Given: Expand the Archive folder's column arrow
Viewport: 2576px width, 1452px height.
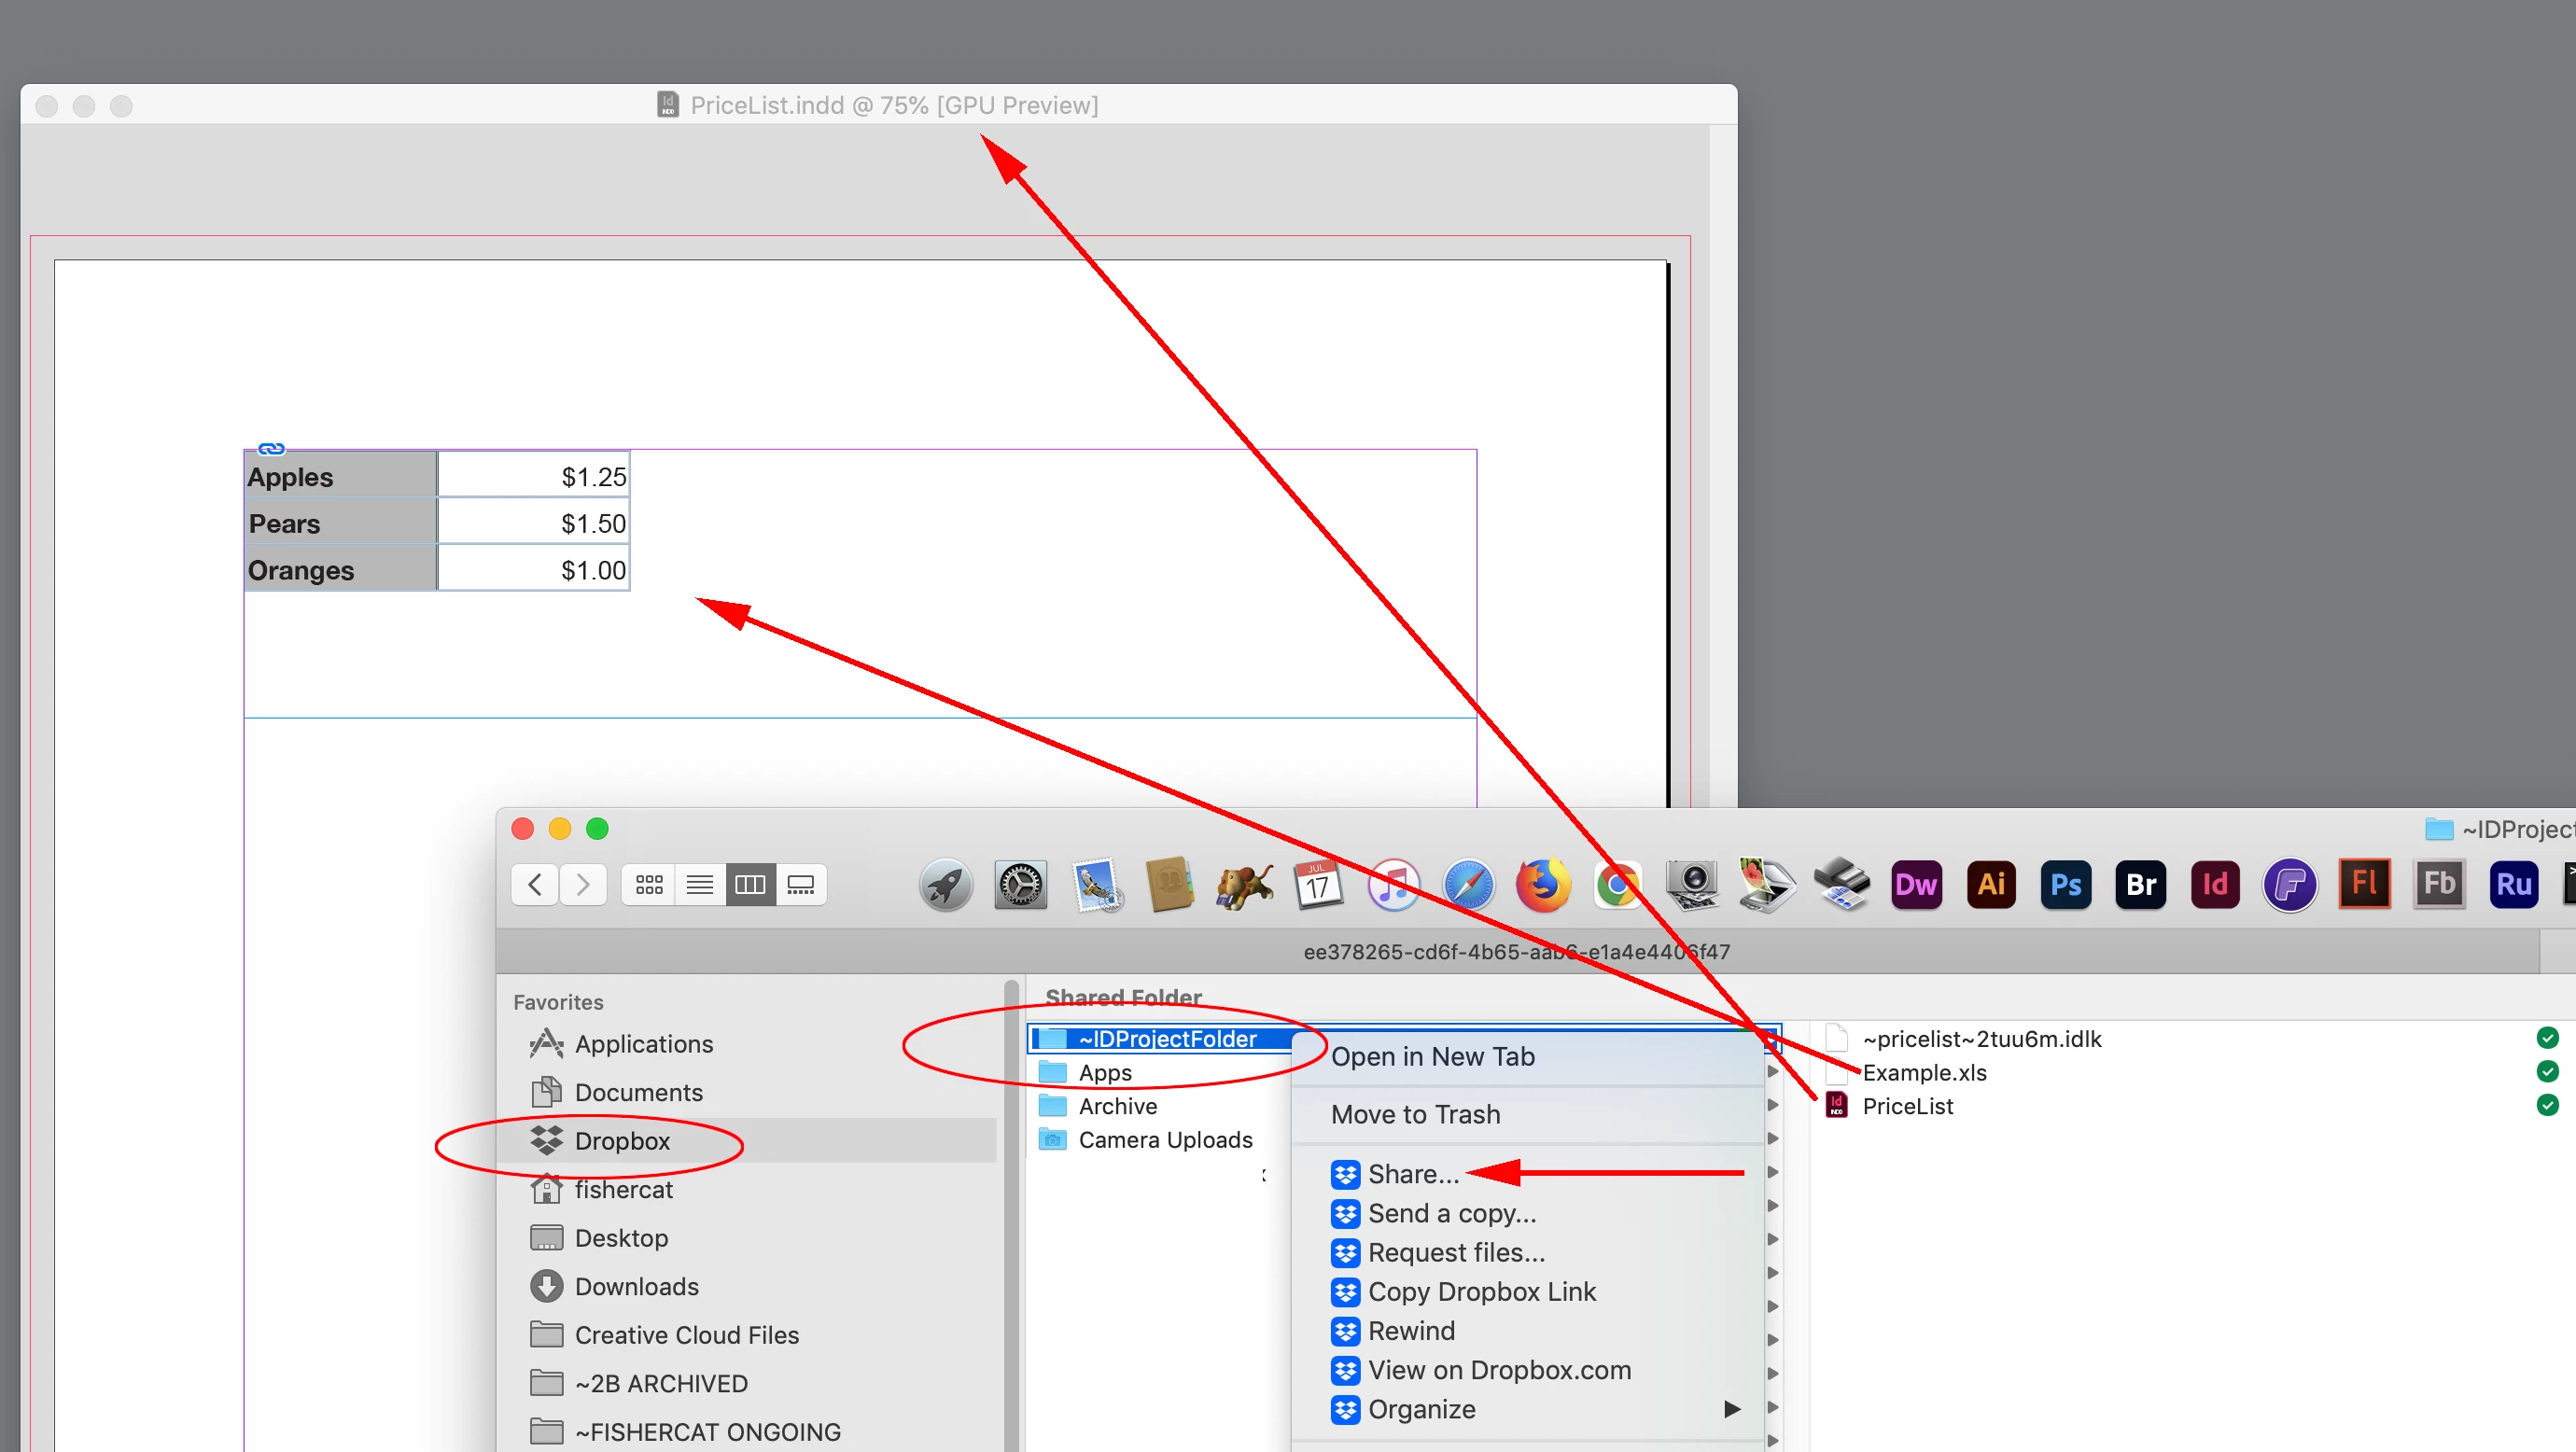Looking at the screenshot, I should point(1772,1105).
